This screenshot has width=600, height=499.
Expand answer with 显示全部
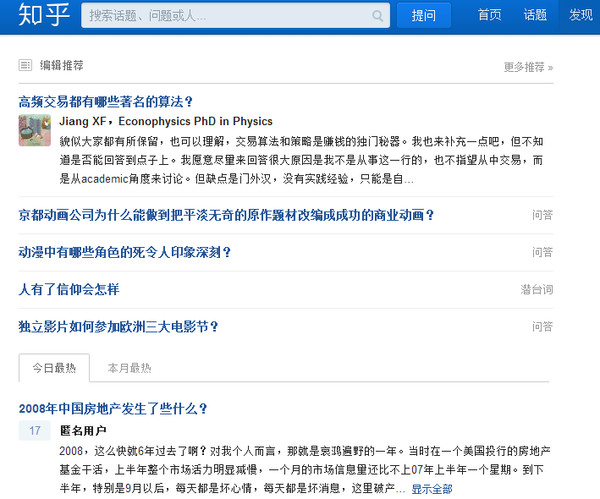tap(431, 489)
